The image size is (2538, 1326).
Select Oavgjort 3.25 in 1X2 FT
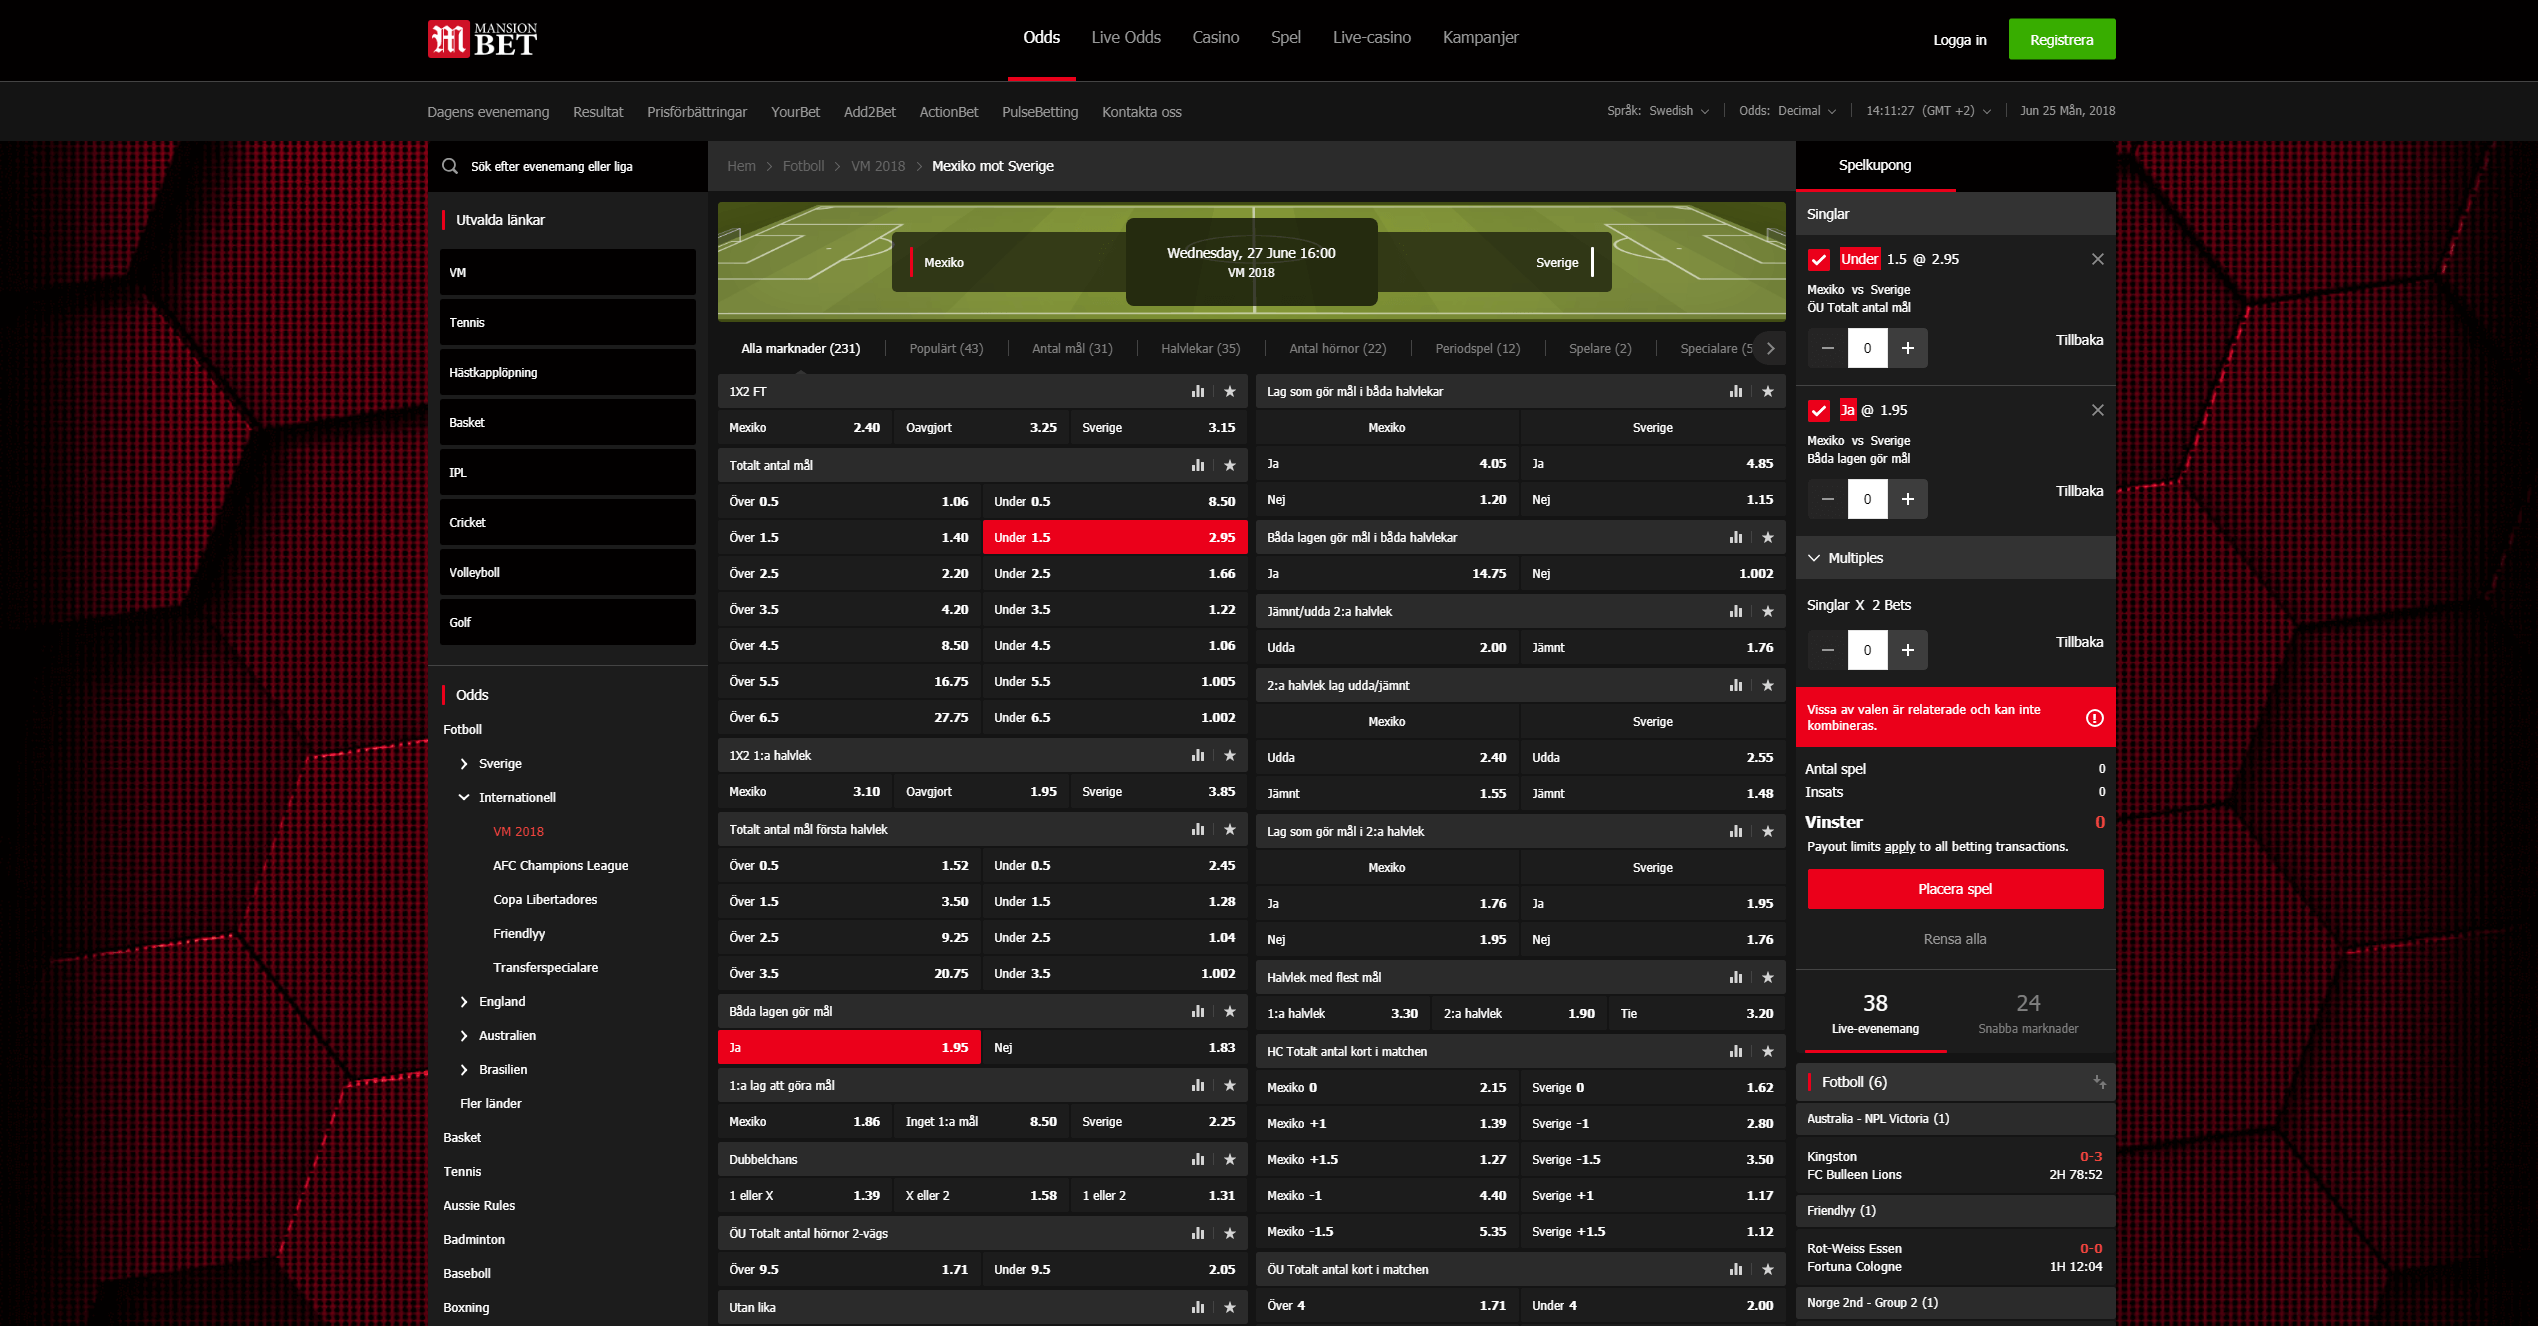981,427
